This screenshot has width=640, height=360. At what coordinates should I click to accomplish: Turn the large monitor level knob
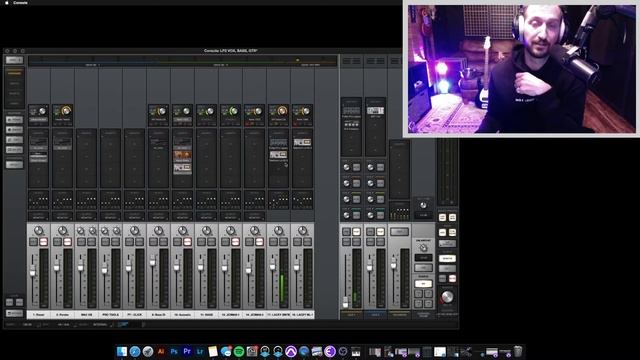(x=447, y=297)
